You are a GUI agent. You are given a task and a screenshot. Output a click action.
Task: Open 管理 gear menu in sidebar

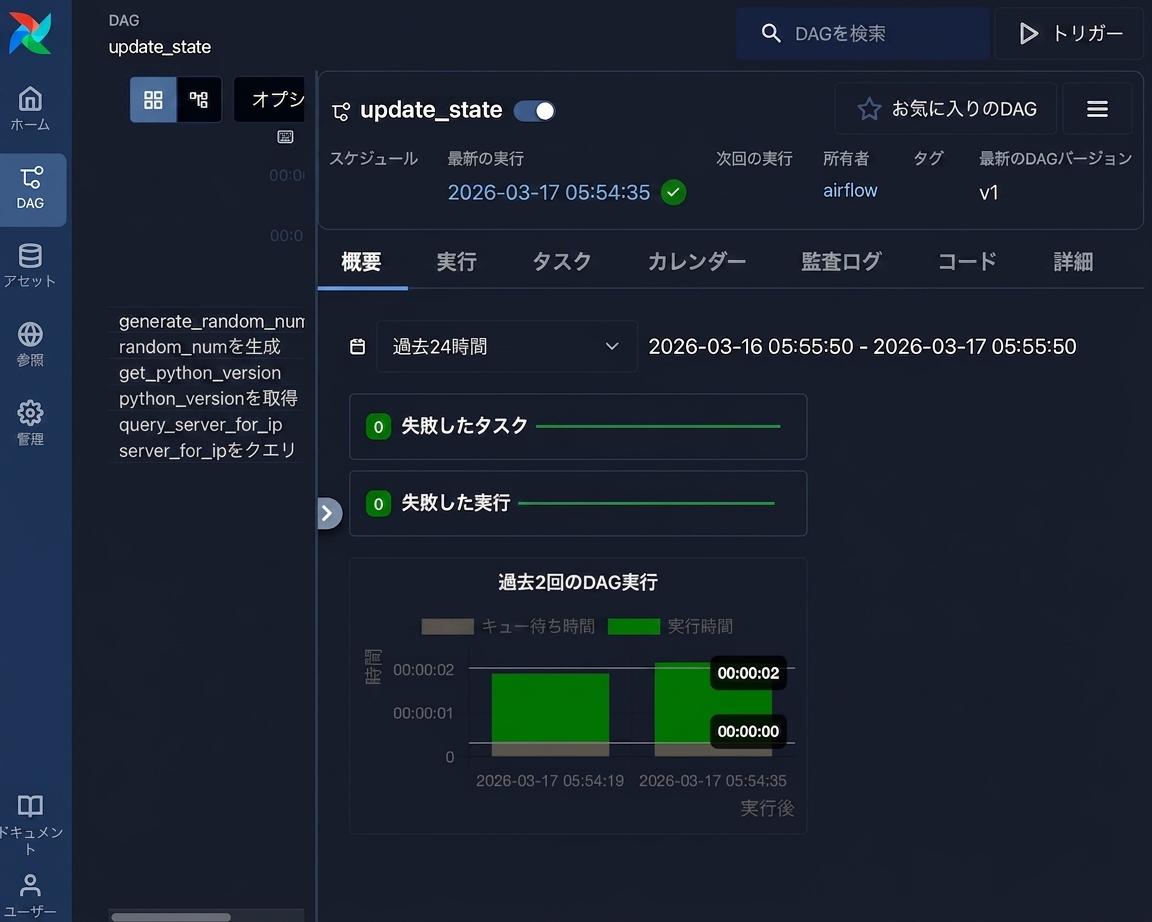tap(30, 422)
